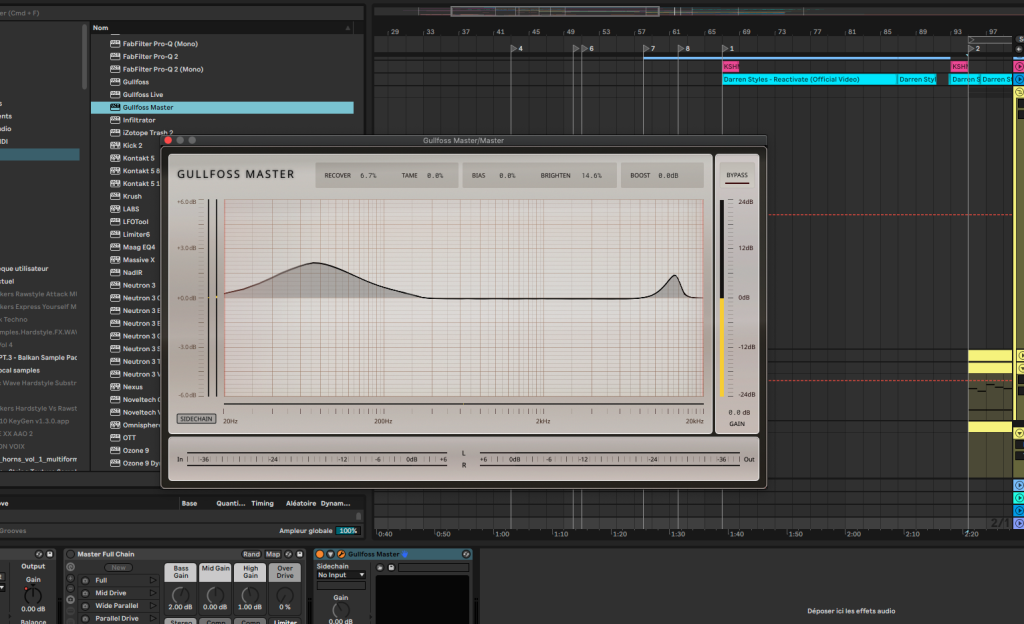
Task: Toggle Gullfoss Master device activator in rack
Action: tap(320, 554)
